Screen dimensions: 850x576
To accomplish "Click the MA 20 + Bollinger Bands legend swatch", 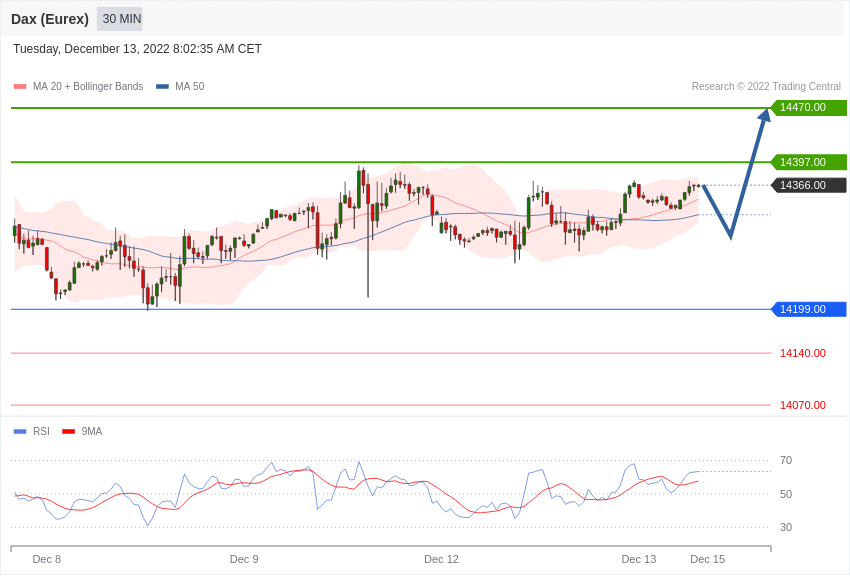I will (20, 87).
